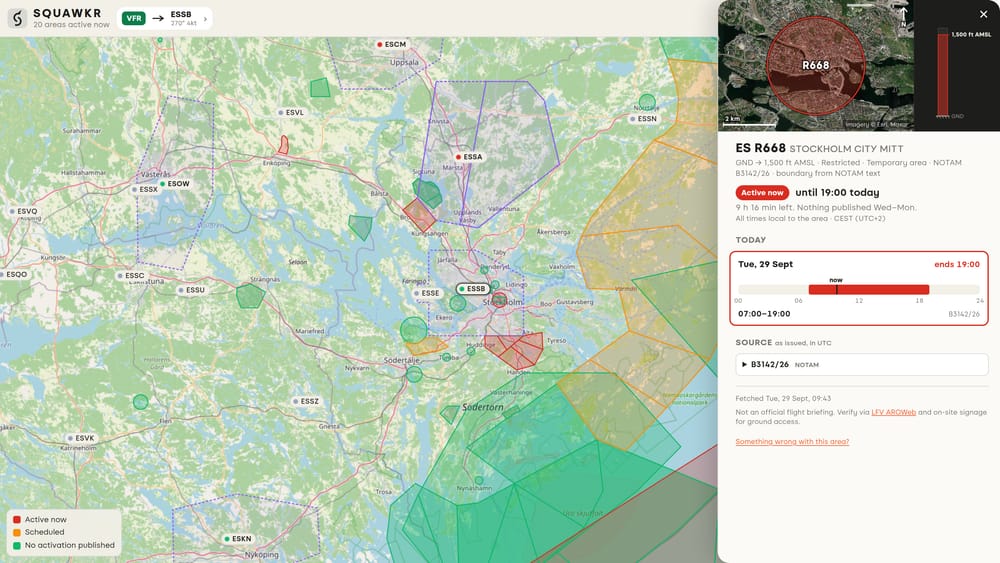Open the ESSB airport weather chevron
Screen dimensions: 1000x563
(205, 18)
